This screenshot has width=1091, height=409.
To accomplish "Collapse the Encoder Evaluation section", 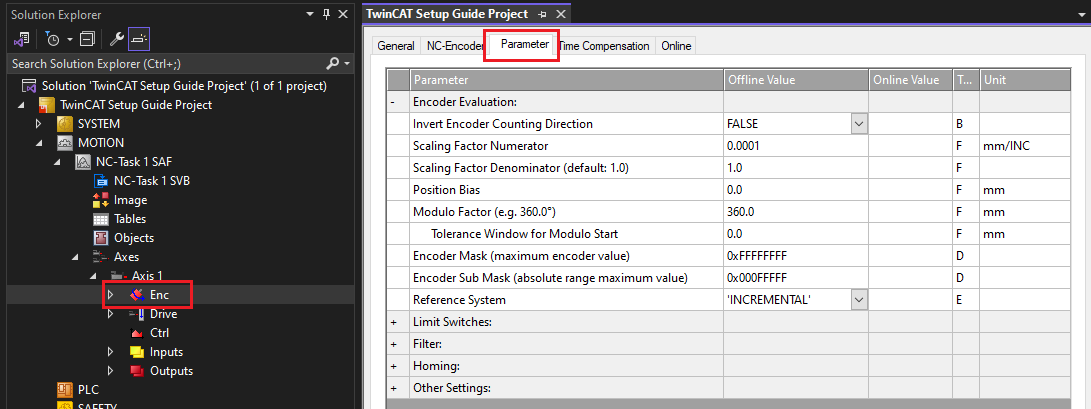I will (393, 102).
